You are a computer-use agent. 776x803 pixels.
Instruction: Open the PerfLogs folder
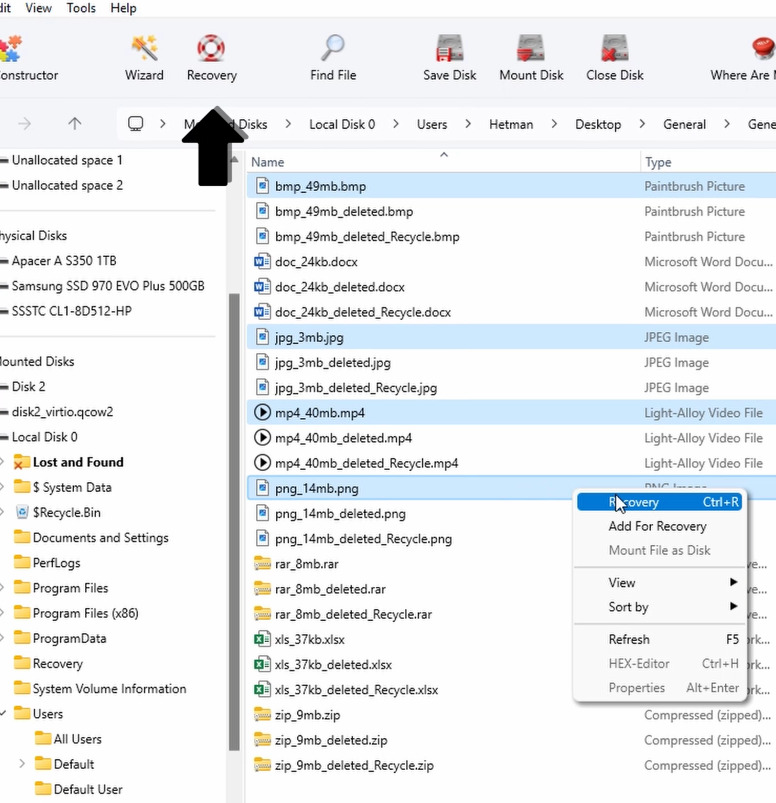56,562
